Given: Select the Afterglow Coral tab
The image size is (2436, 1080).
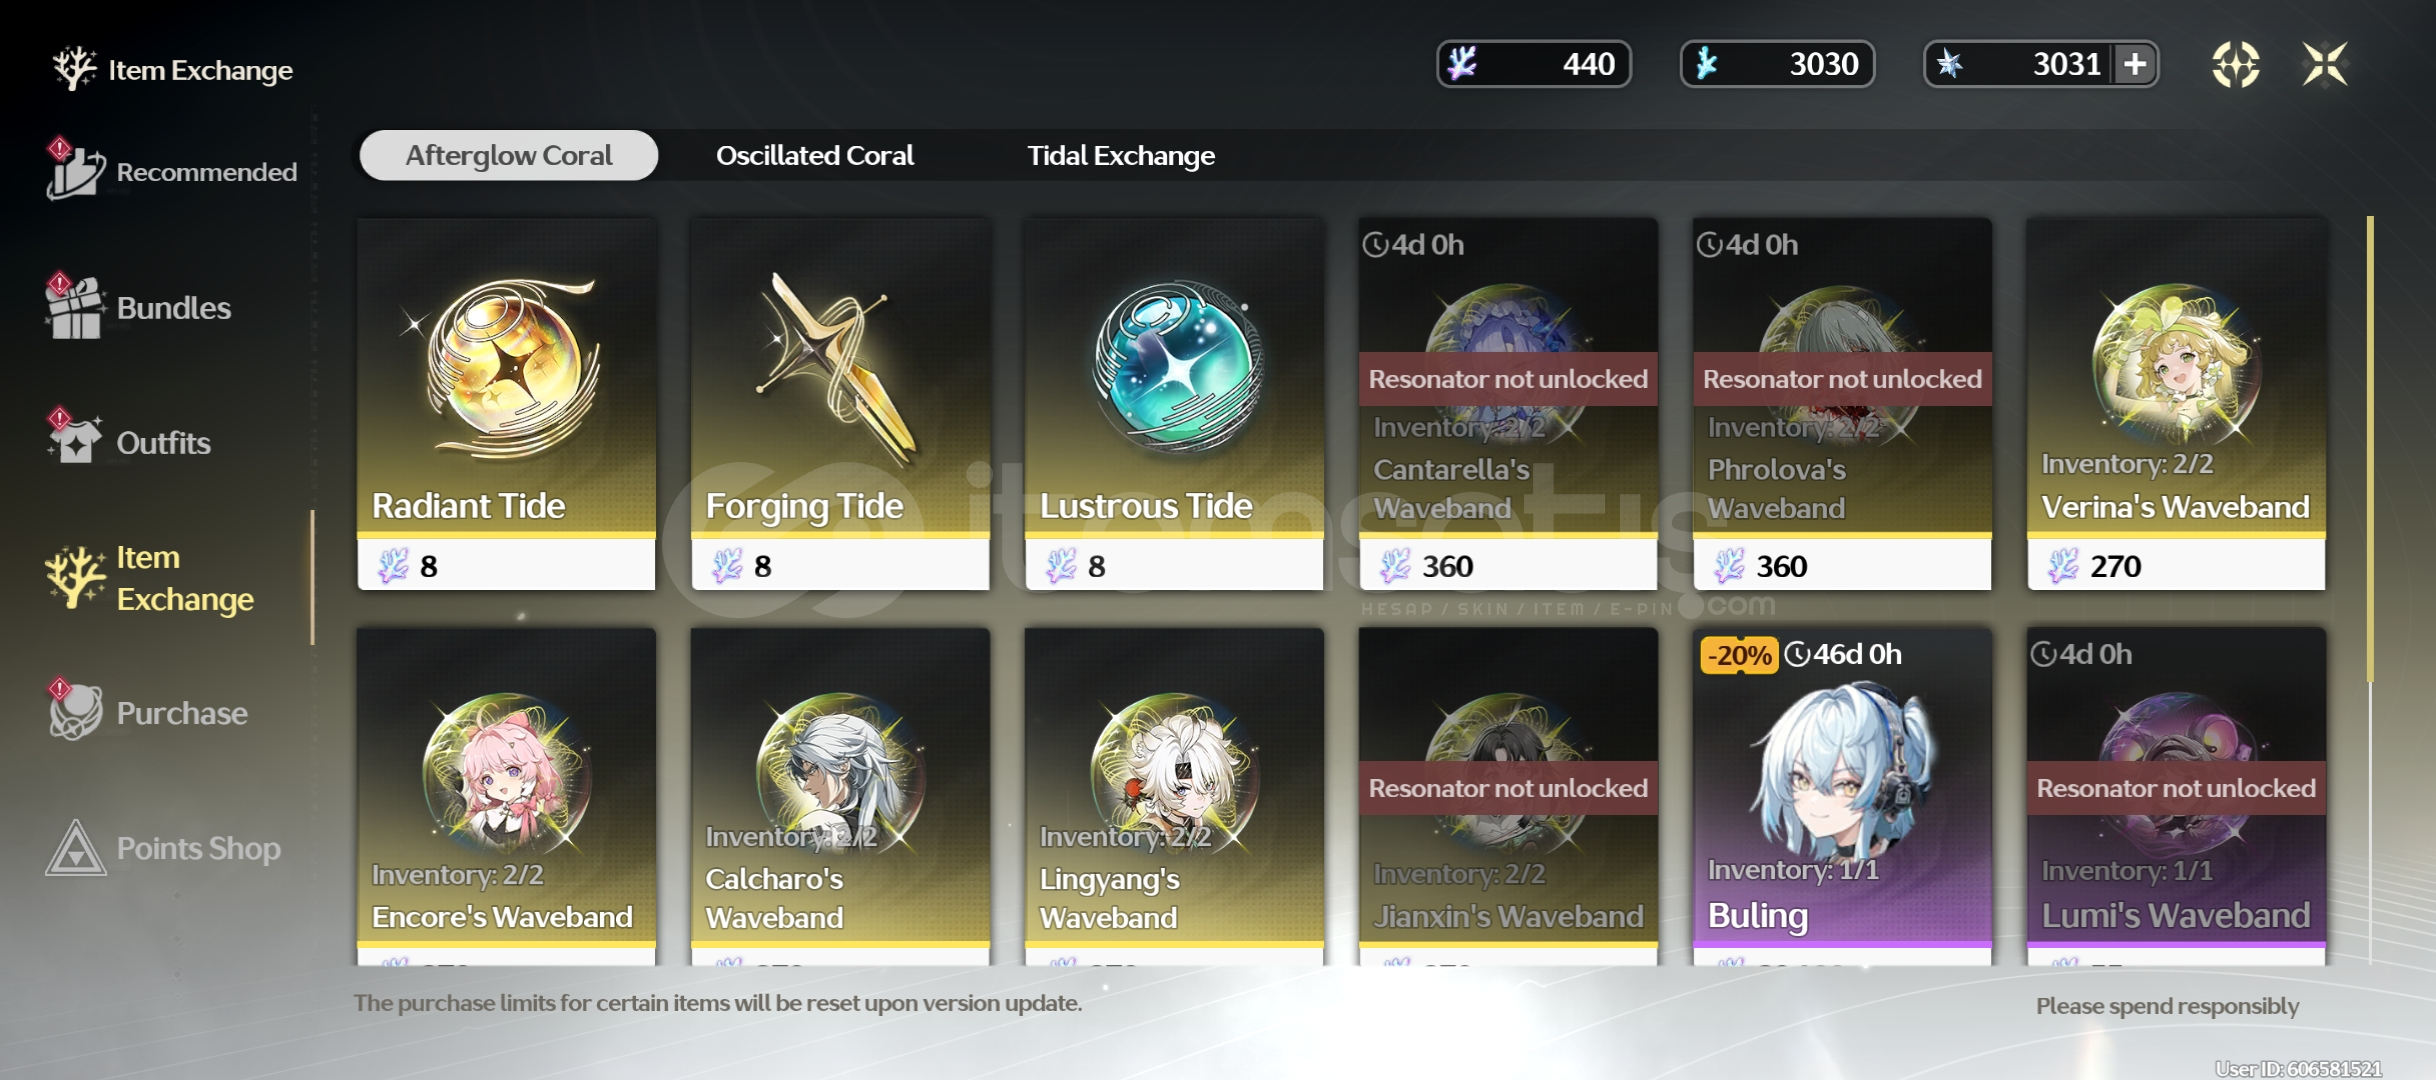Looking at the screenshot, I should pyautogui.click(x=508, y=156).
